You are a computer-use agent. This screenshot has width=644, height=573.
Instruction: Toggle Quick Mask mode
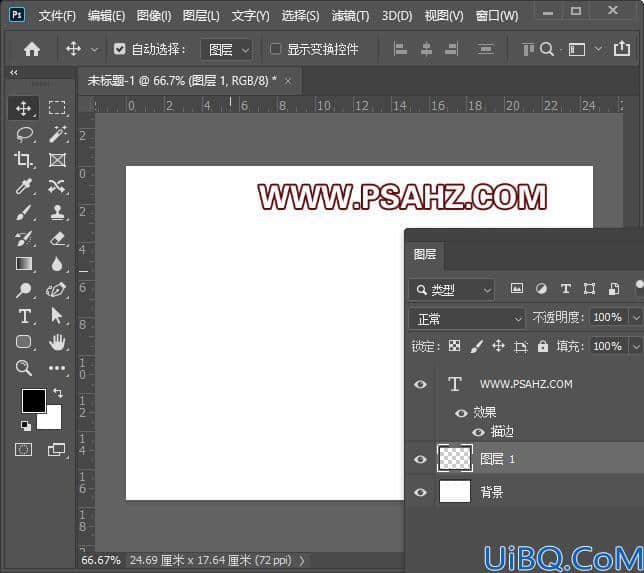click(23, 450)
